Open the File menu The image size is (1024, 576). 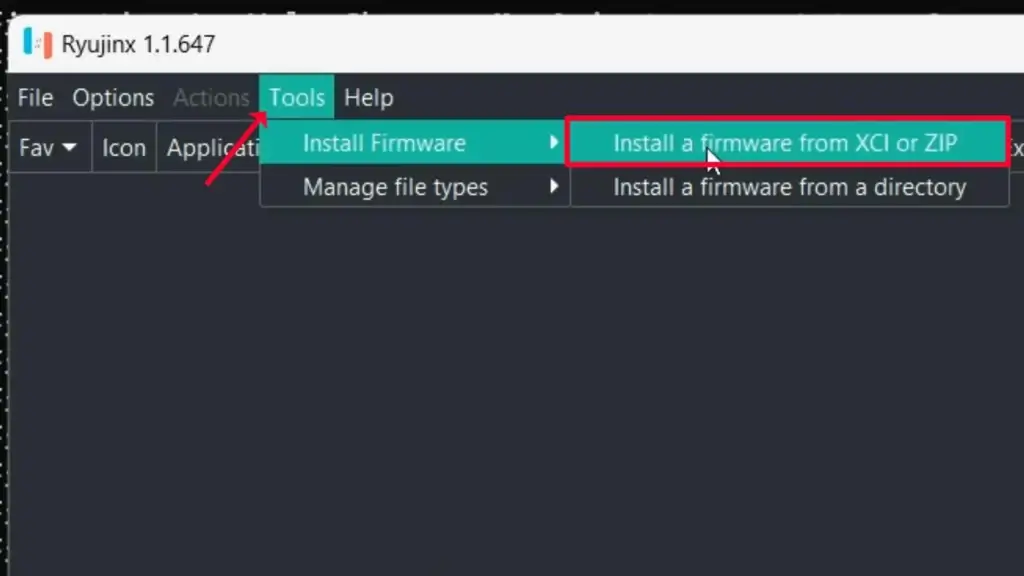point(35,98)
